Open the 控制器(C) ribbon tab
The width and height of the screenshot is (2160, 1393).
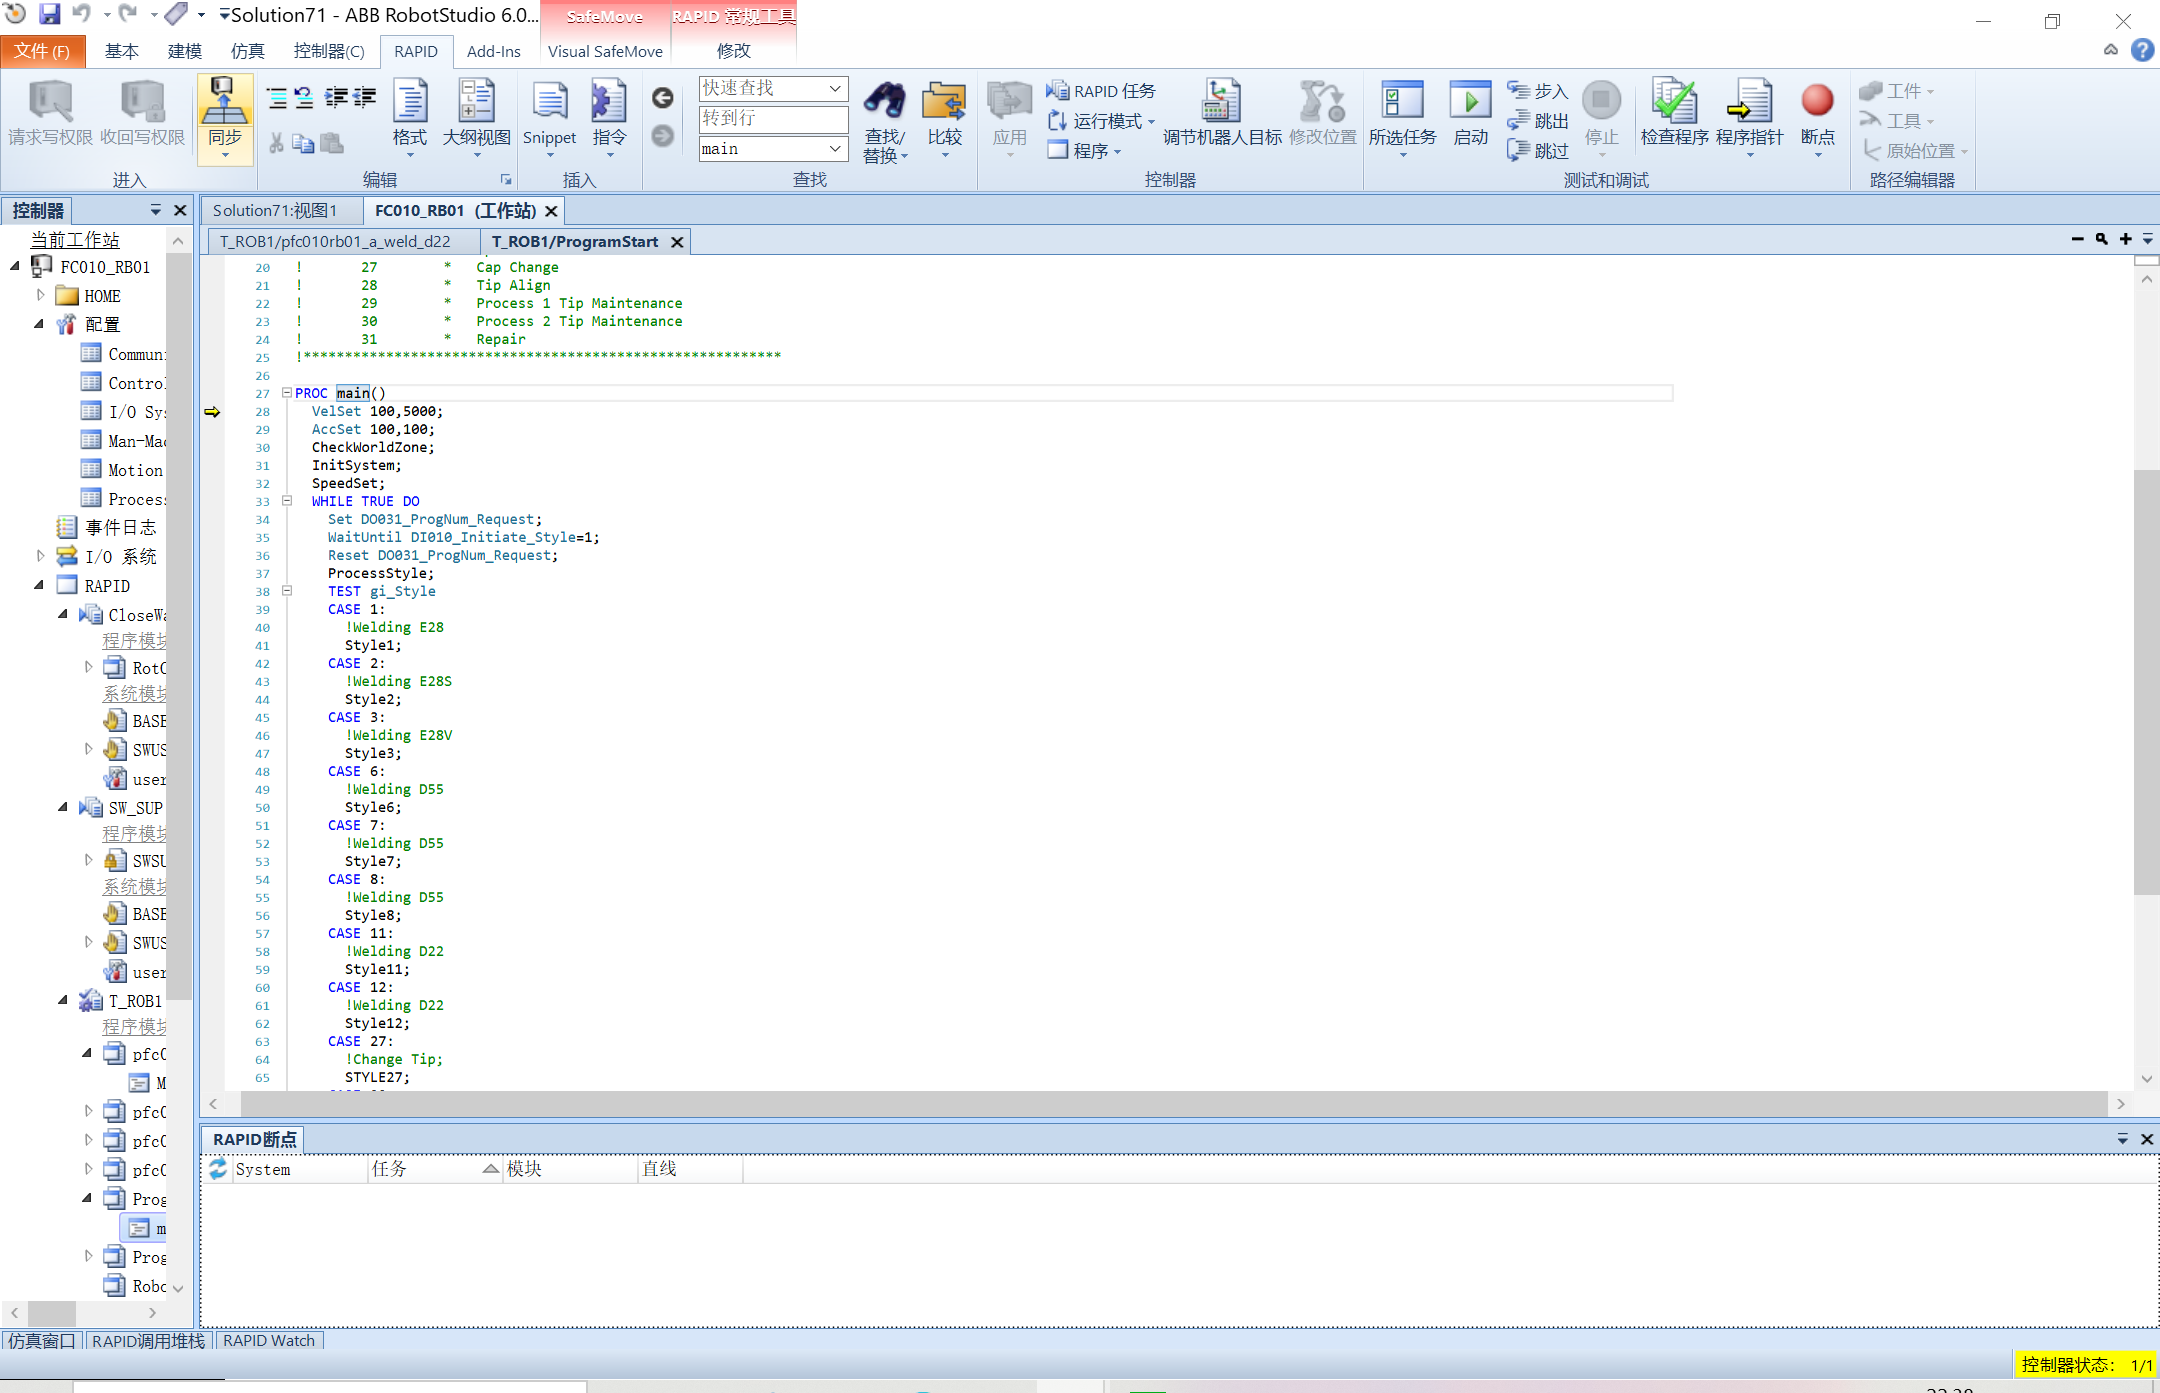click(x=328, y=51)
